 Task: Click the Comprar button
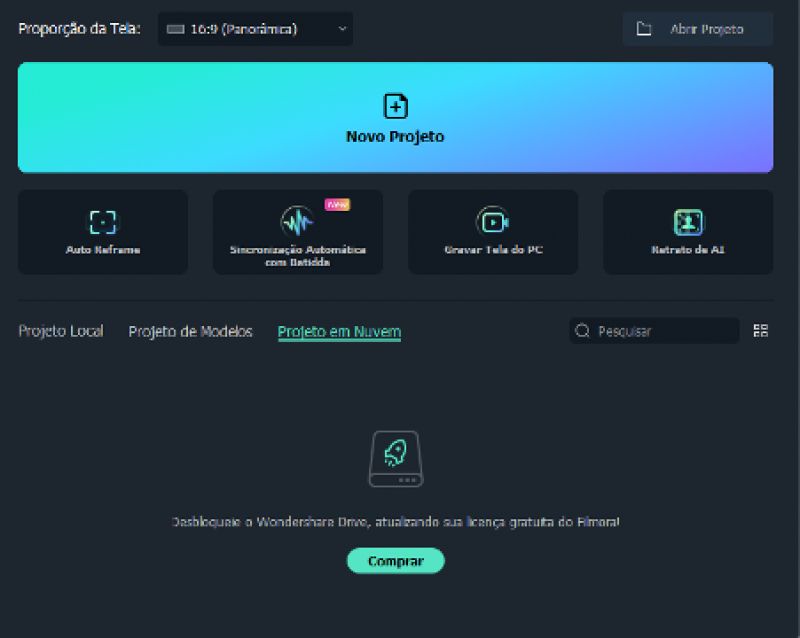click(395, 561)
